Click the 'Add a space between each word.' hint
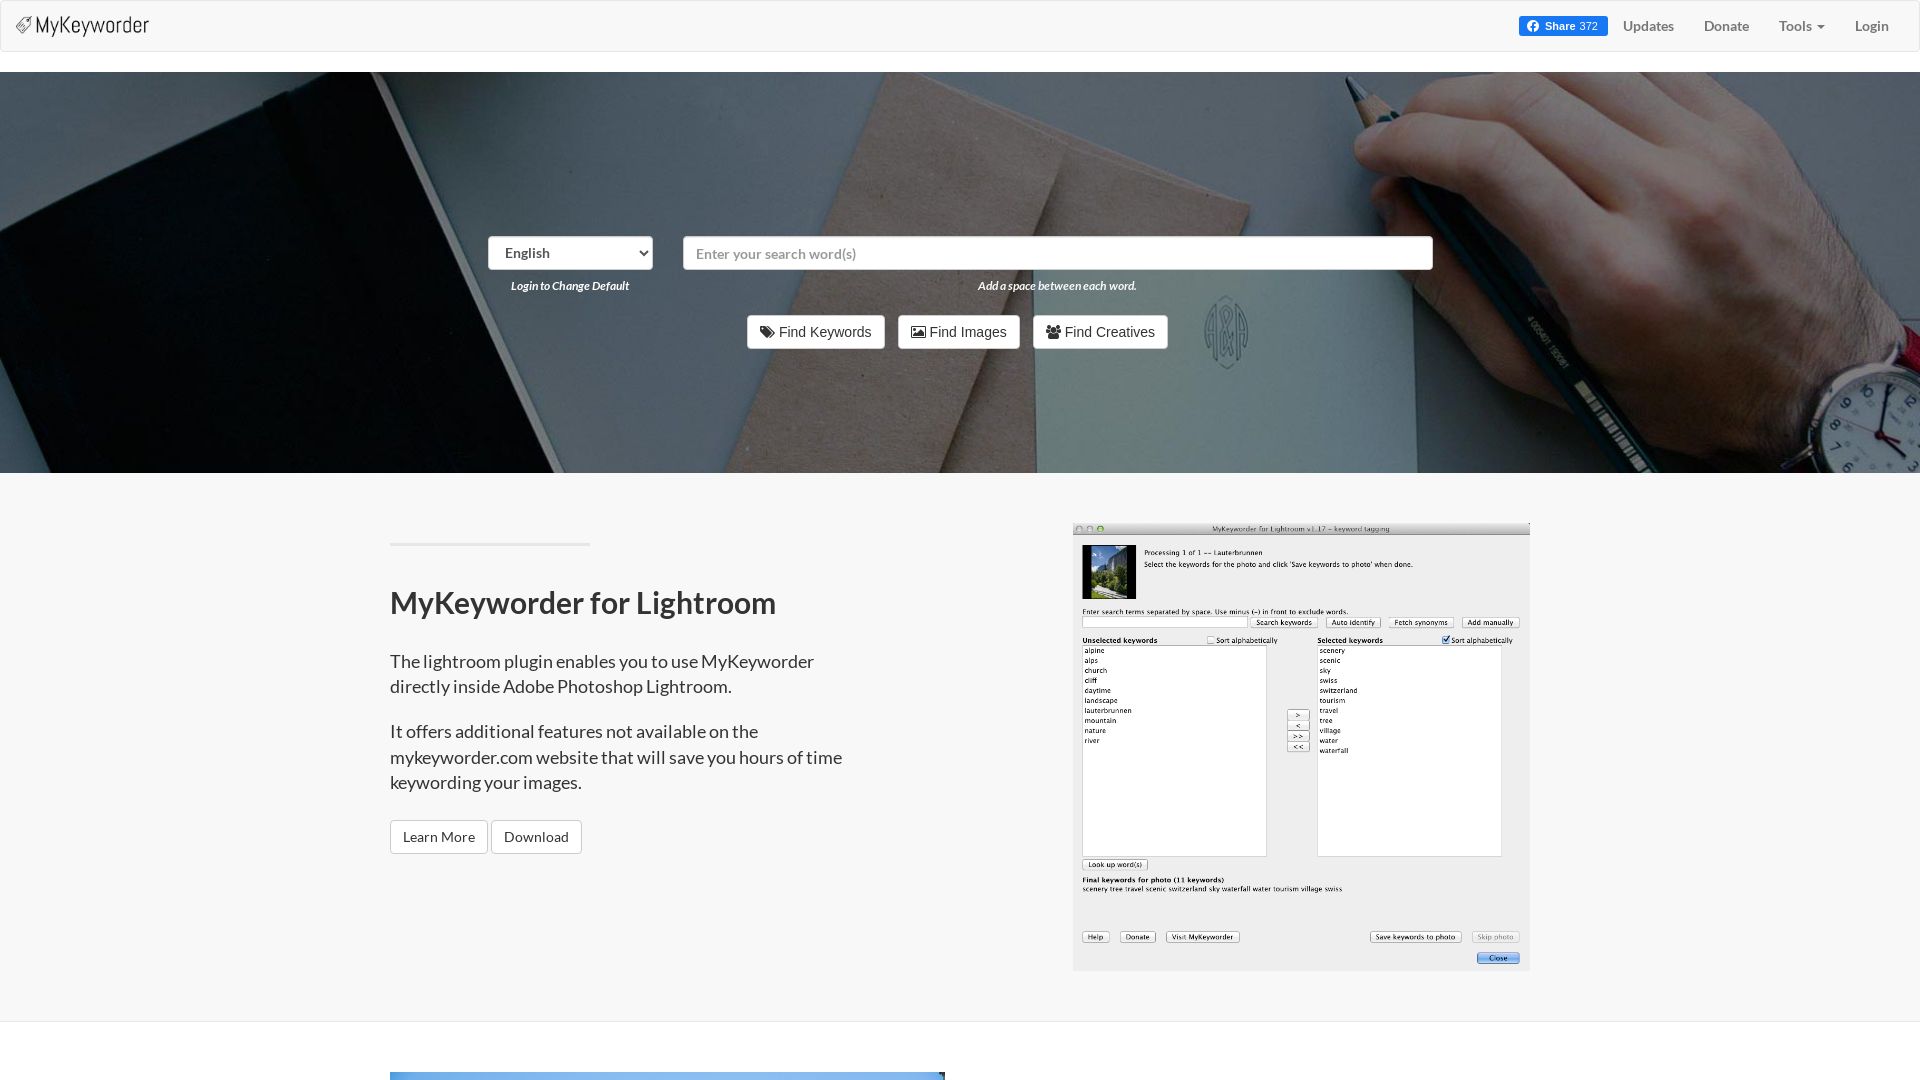Viewport: 1920px width, 1080px height. (1057, 286)
